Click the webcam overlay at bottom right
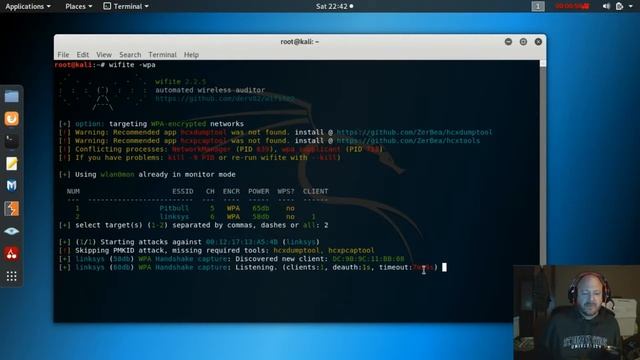Viewport: 640px width, 360px height. point(576,312)
